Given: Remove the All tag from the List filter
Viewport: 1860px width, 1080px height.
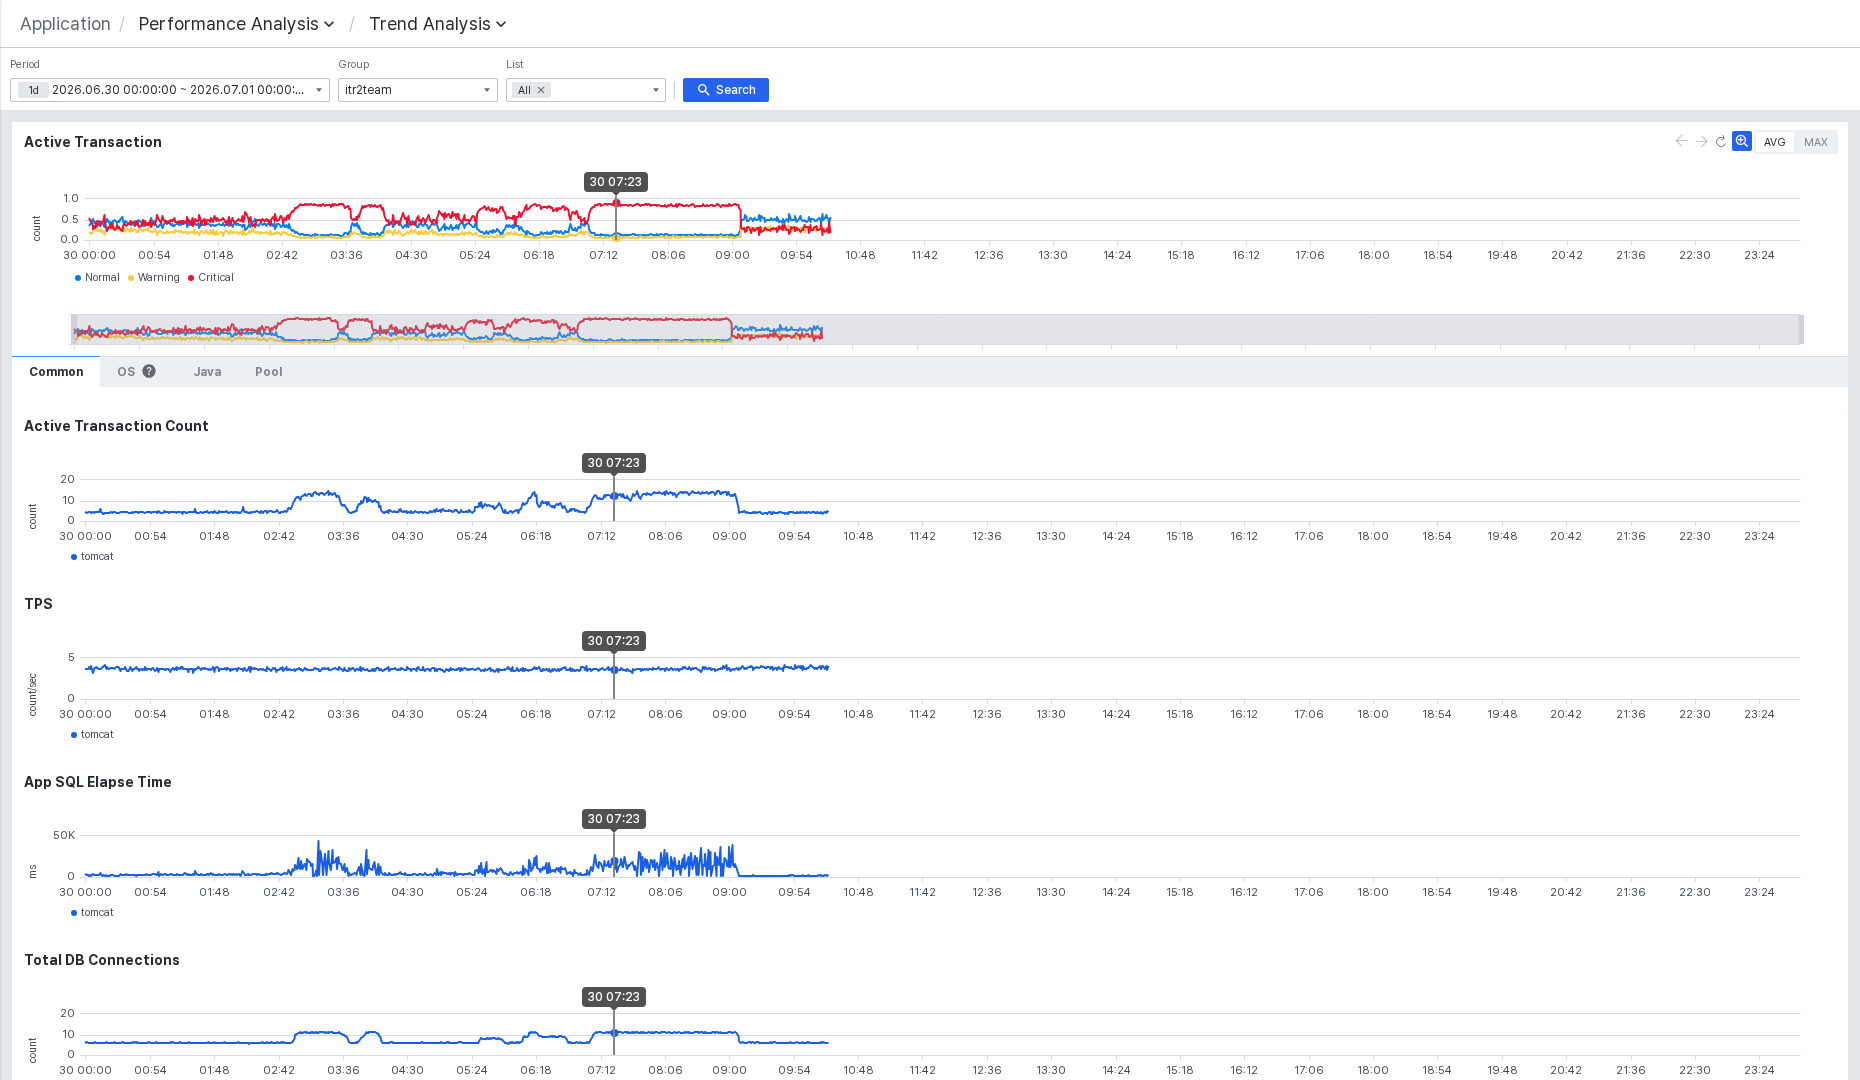Looking at the screenshot, I should 541,90.
